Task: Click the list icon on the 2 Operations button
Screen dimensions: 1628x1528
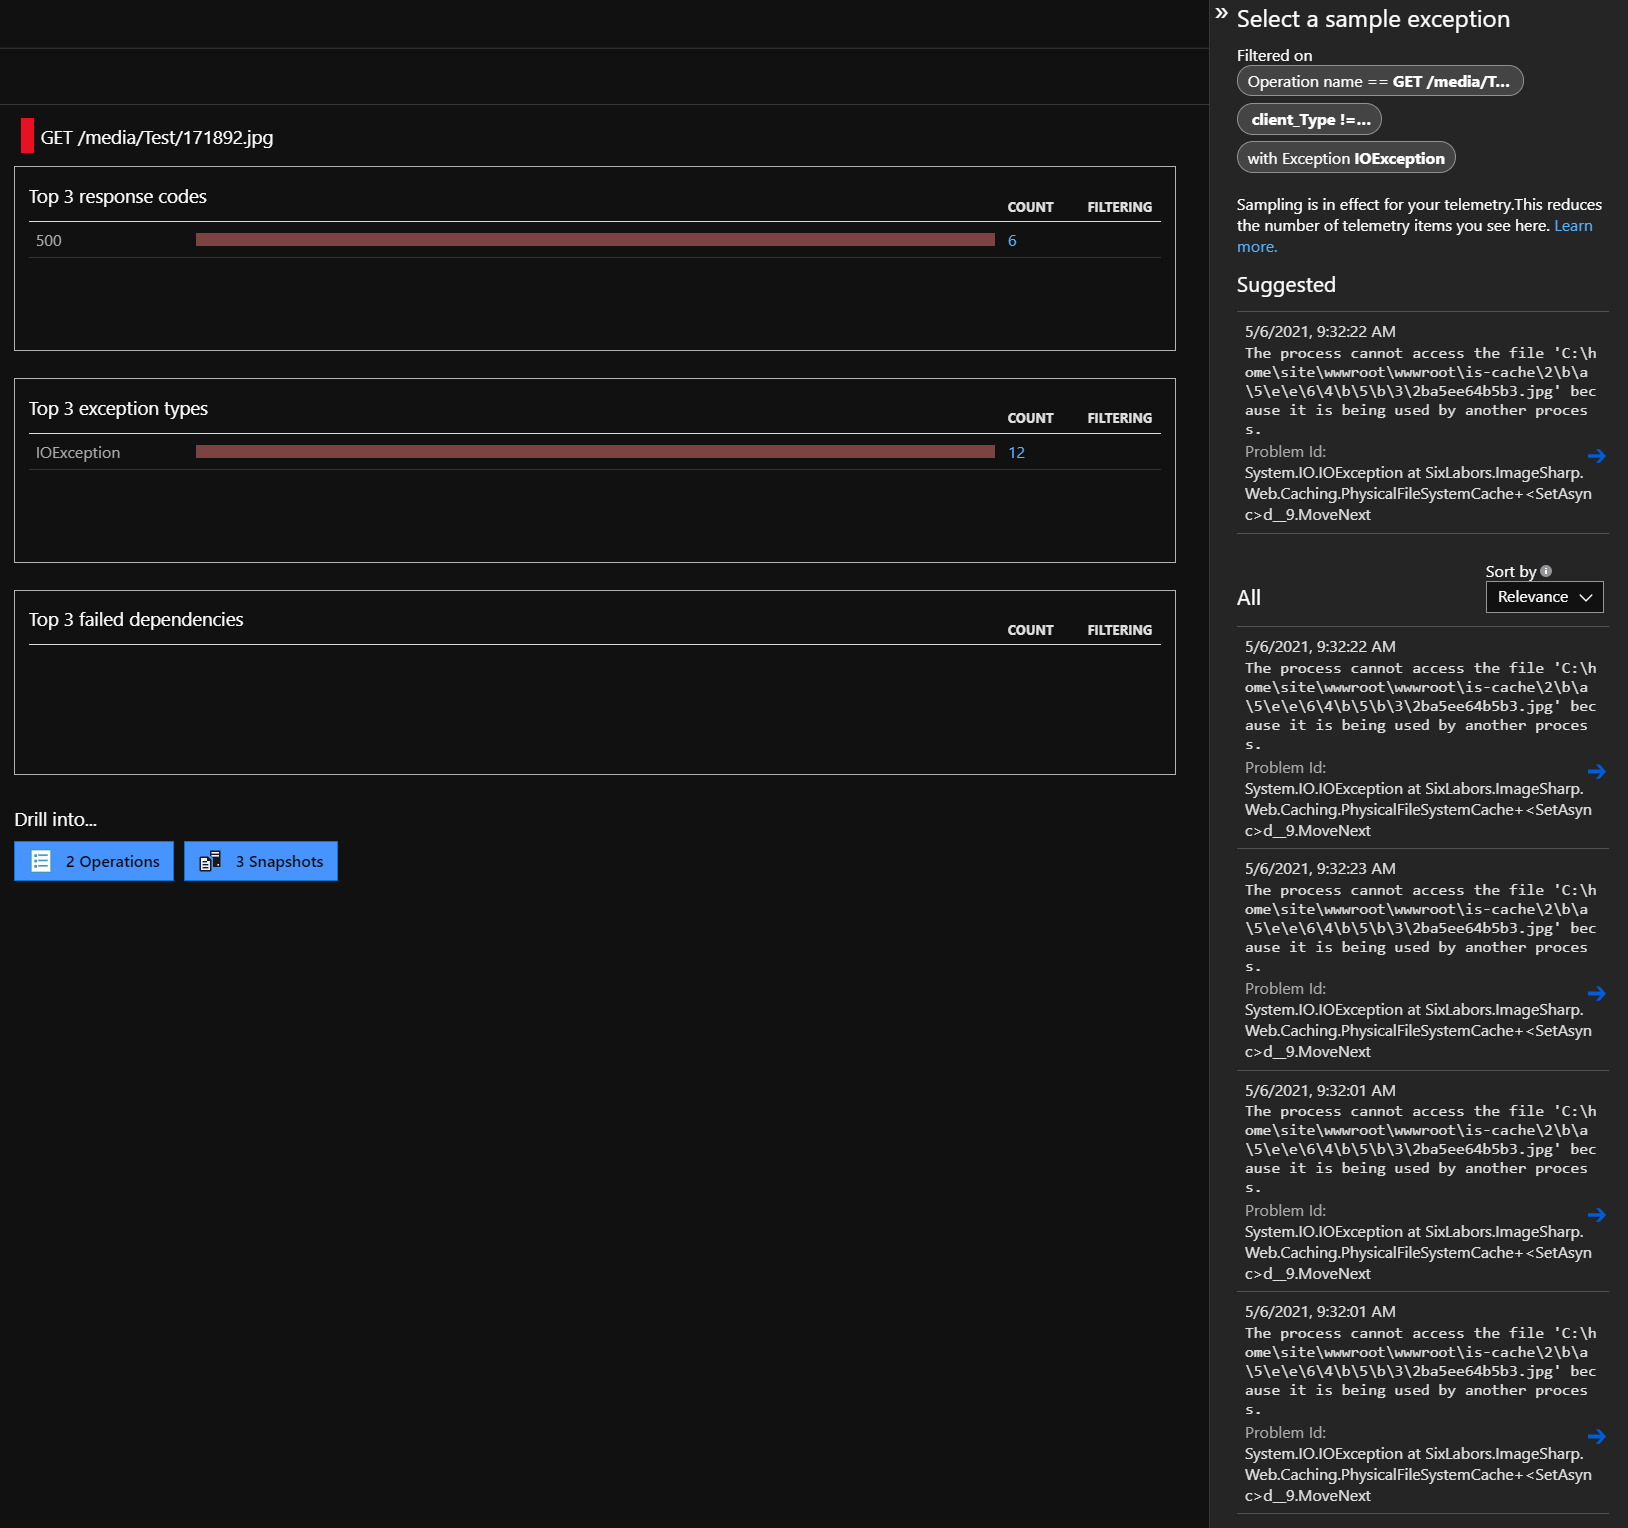Action: (x=40, y=860)
